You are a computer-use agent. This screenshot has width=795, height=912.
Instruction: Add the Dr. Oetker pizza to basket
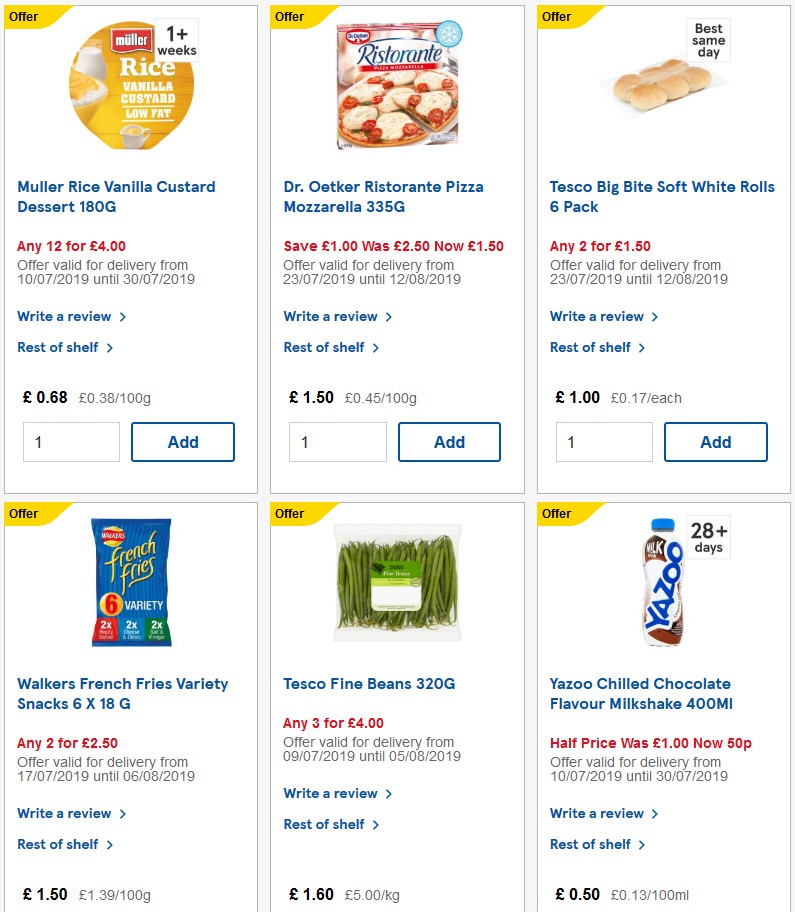coord(449,441)
